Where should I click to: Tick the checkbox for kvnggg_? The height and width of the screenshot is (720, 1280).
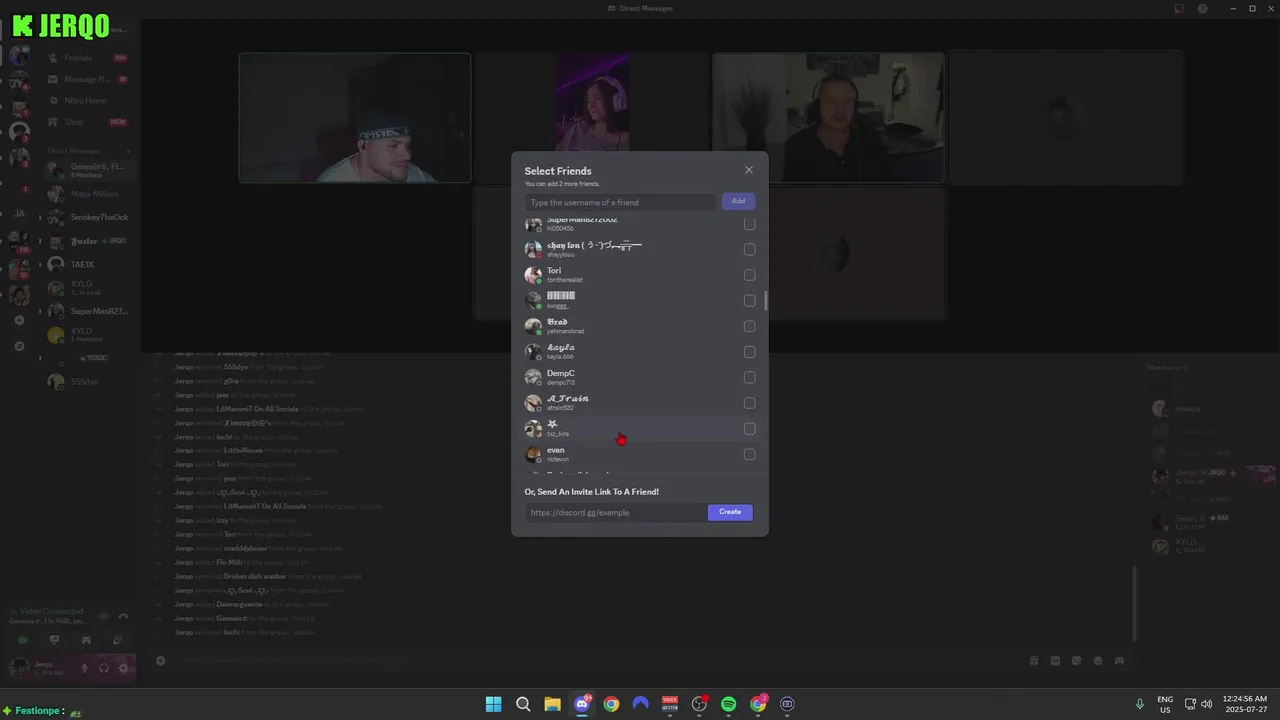pyautogui.click(x=750, y=300)
